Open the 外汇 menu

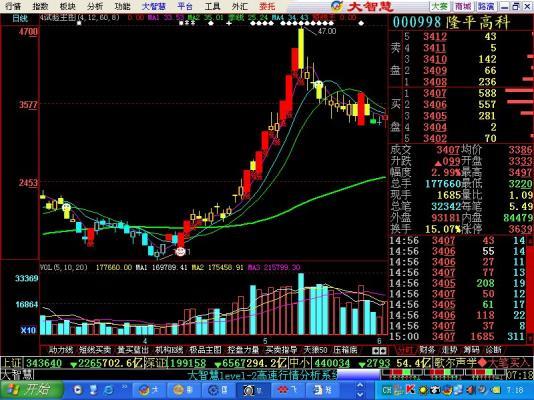tap(239, 6)
